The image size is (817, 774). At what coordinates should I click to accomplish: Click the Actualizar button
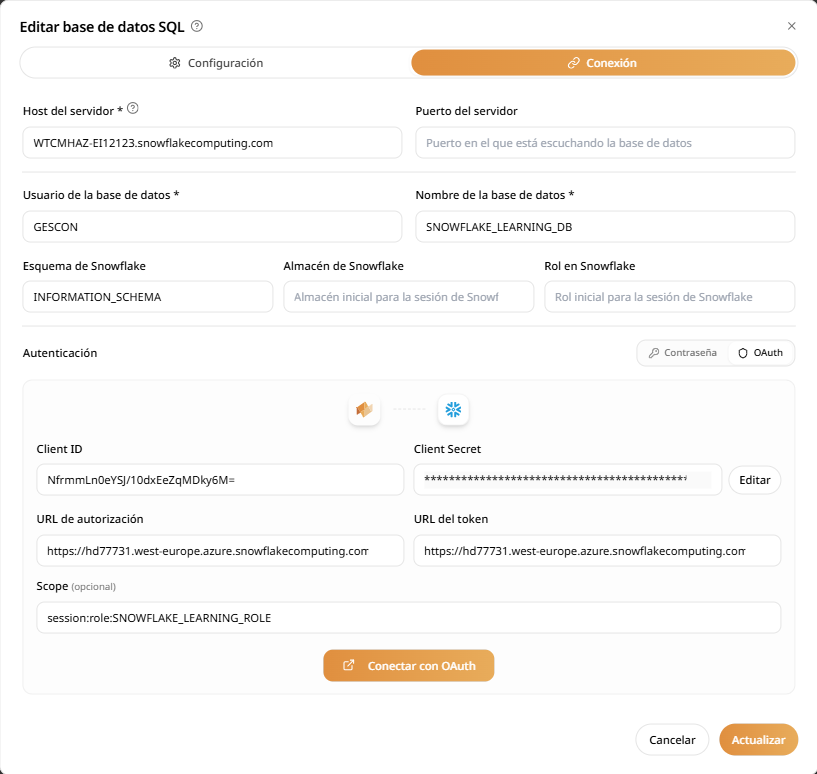pyautogui.click(x=758, y=740)
